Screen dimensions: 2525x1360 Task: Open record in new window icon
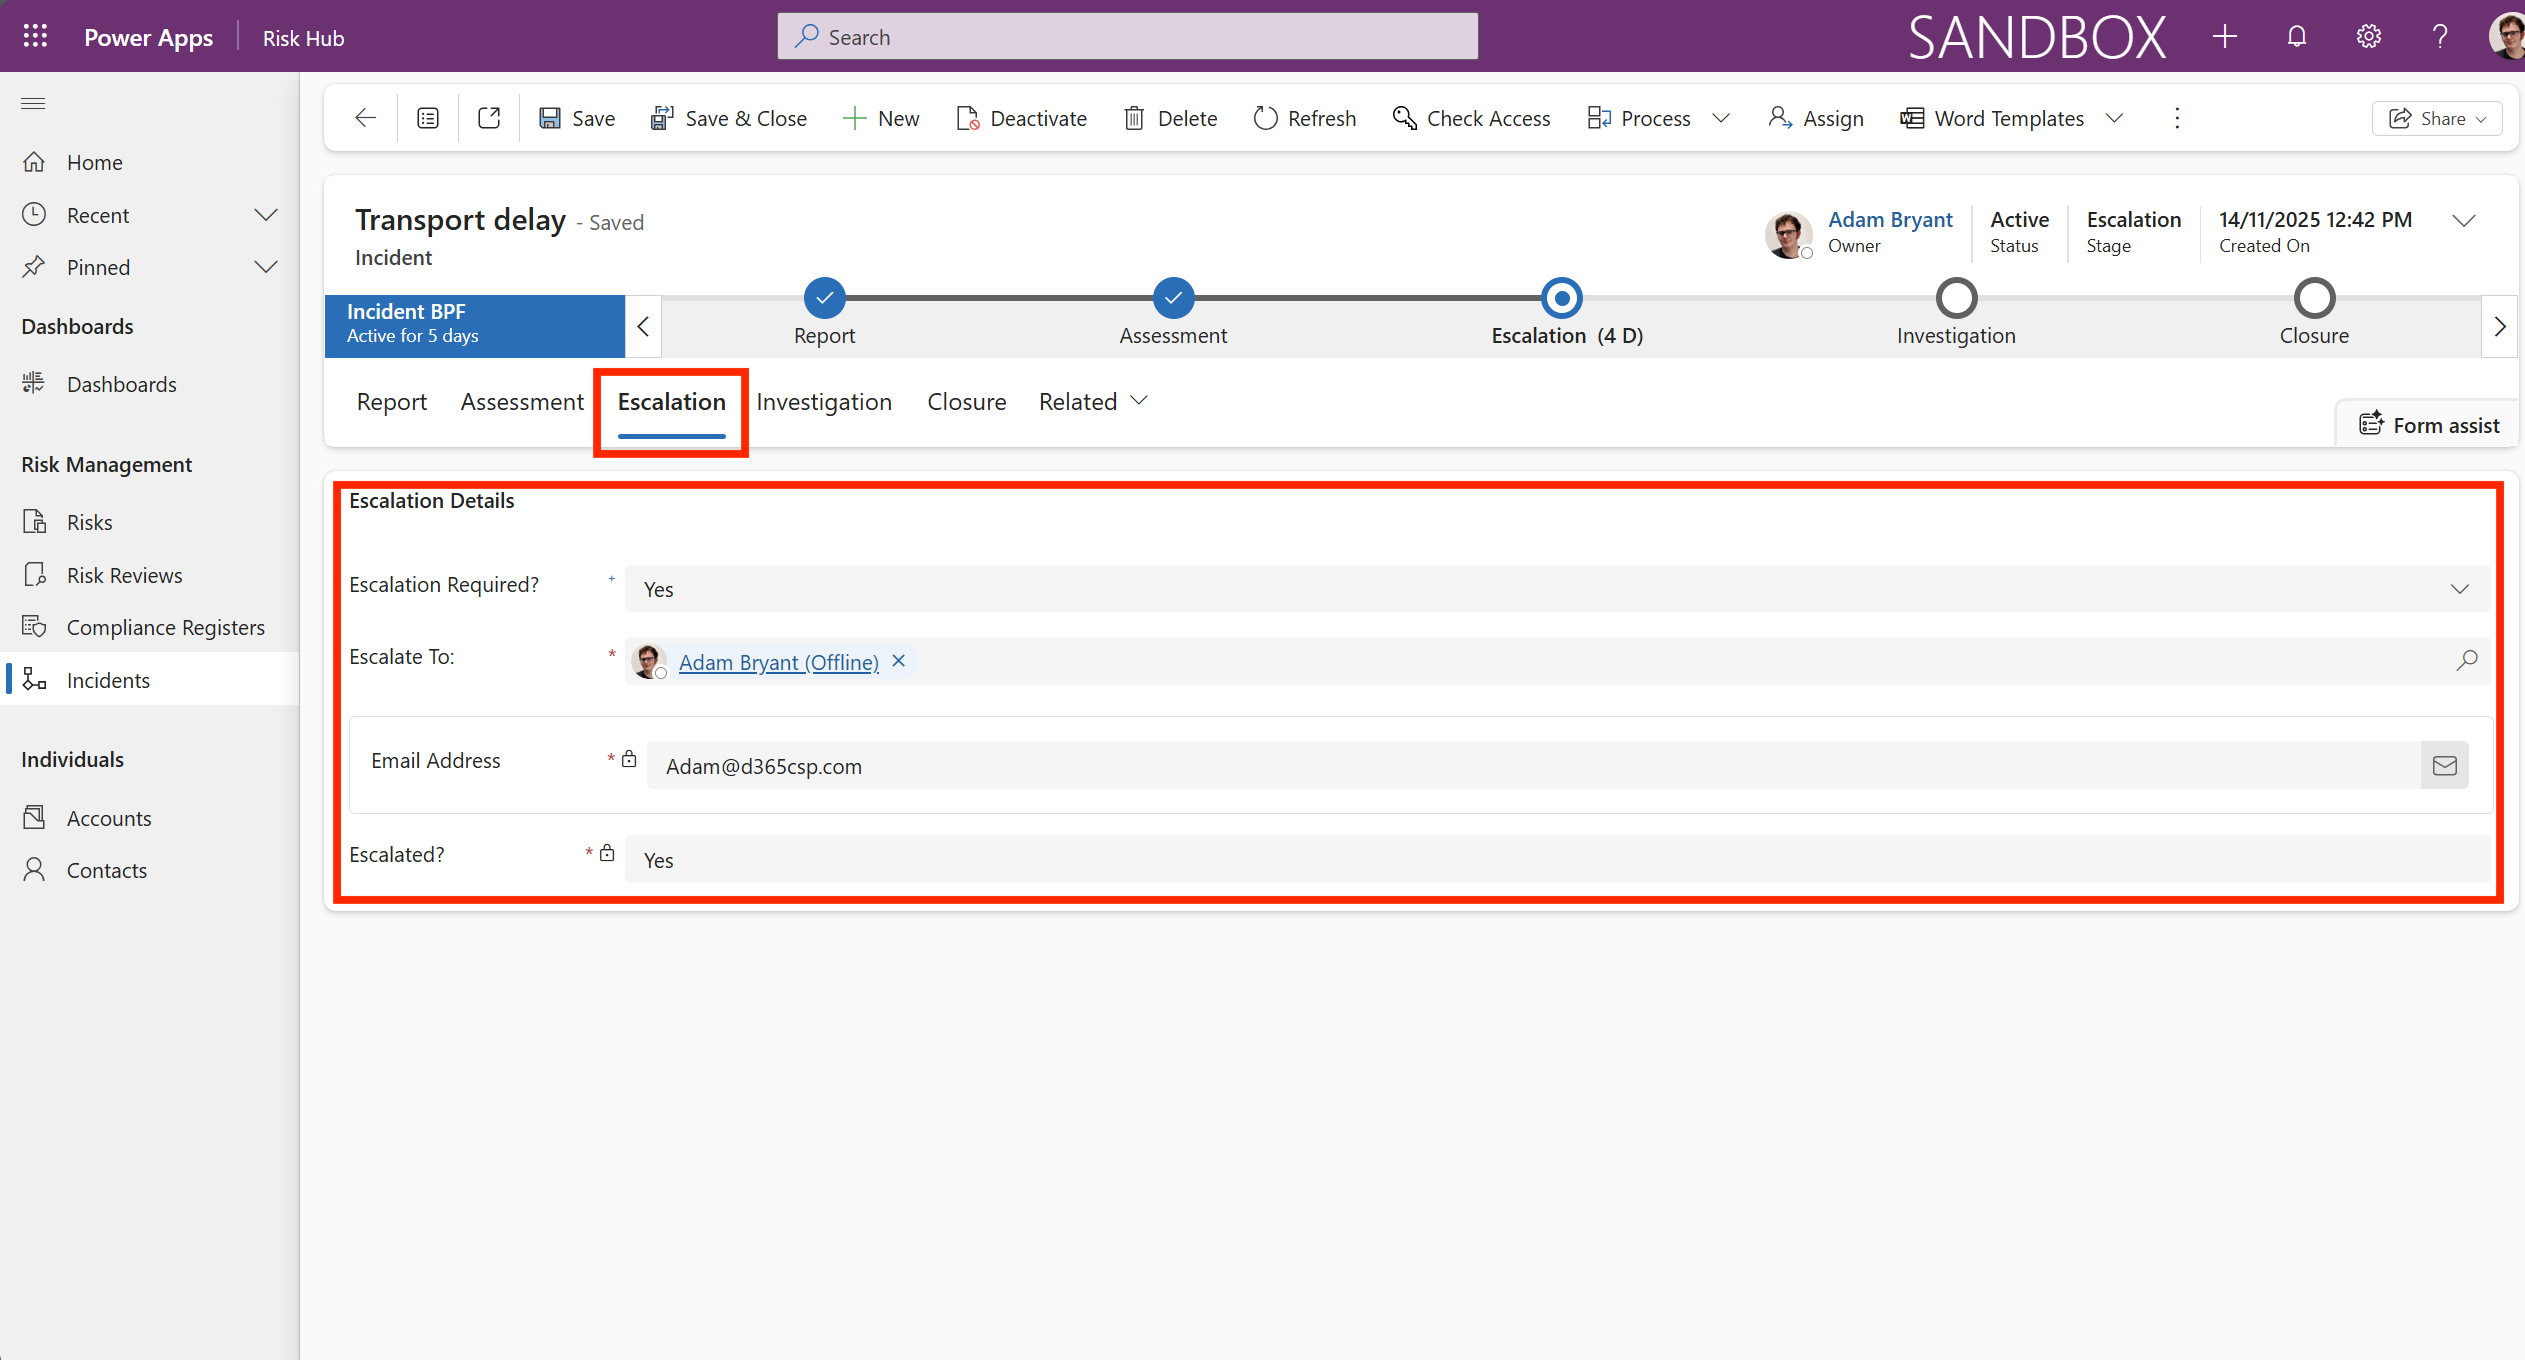(x=489, y=118)
